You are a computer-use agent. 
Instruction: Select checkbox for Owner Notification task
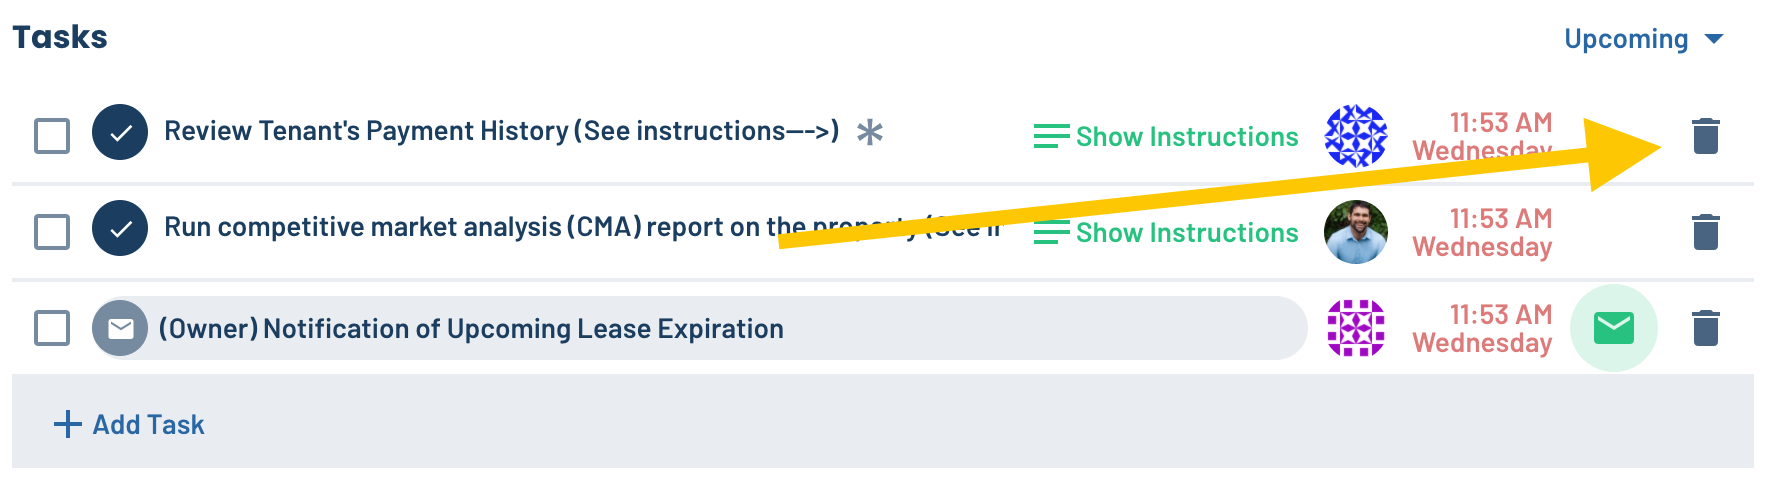52,327
